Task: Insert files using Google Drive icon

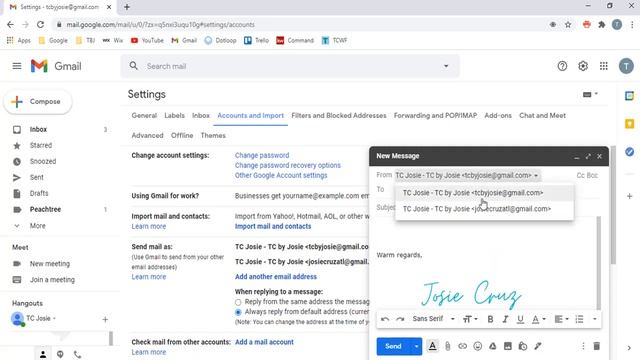Action: click(493, 346)
